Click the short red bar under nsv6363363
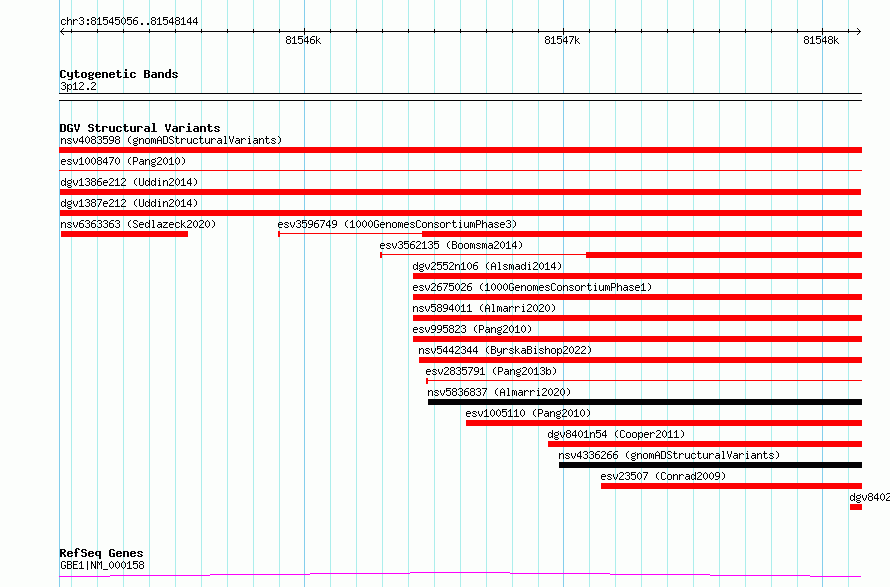Viewport: 890px width, 587px height. [x=124, y=234]
